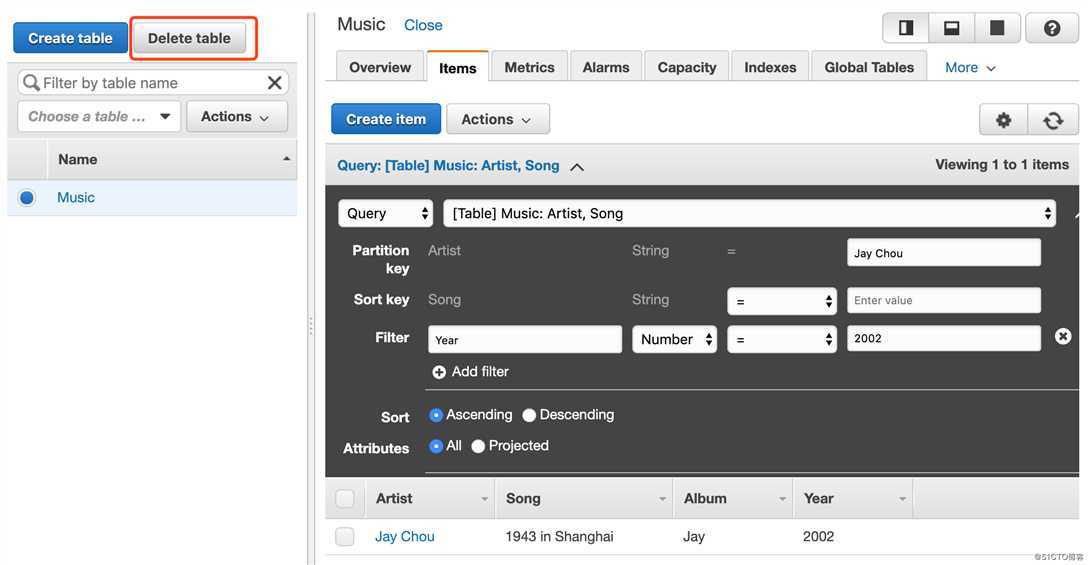
Task: Open the Song column header menu arrow
Action: click(663, 499)
